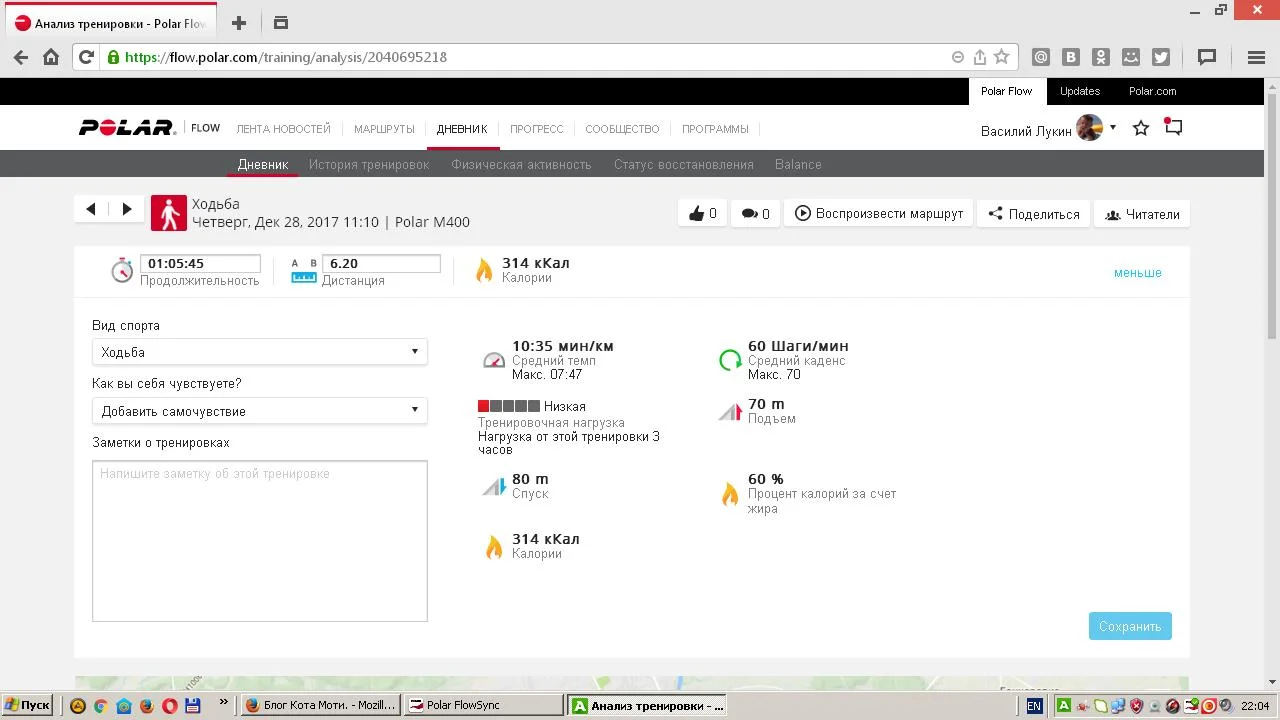
Task: Show the tab list icon beside new tab
Action: coord(280,23)
